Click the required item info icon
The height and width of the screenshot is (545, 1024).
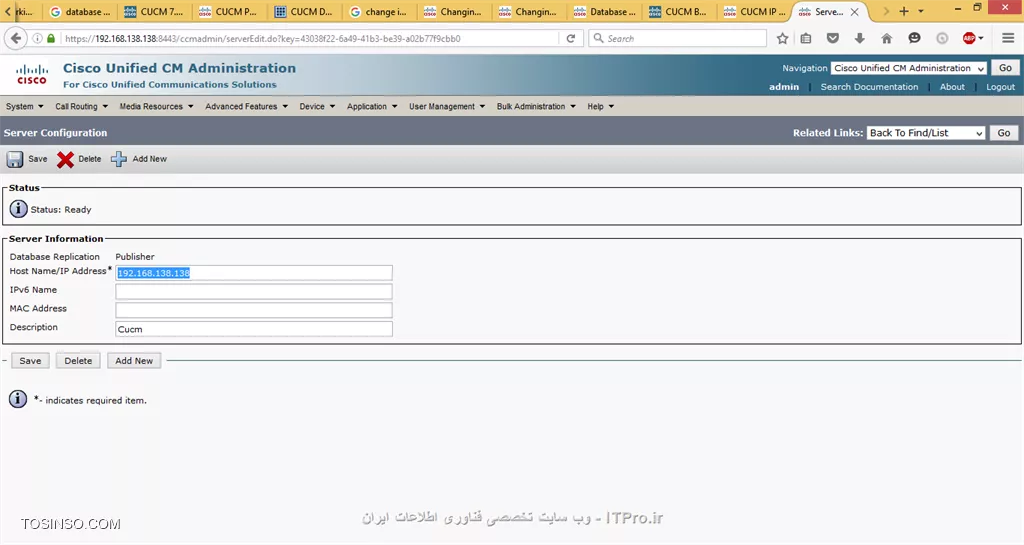click(x=18, y=399)
